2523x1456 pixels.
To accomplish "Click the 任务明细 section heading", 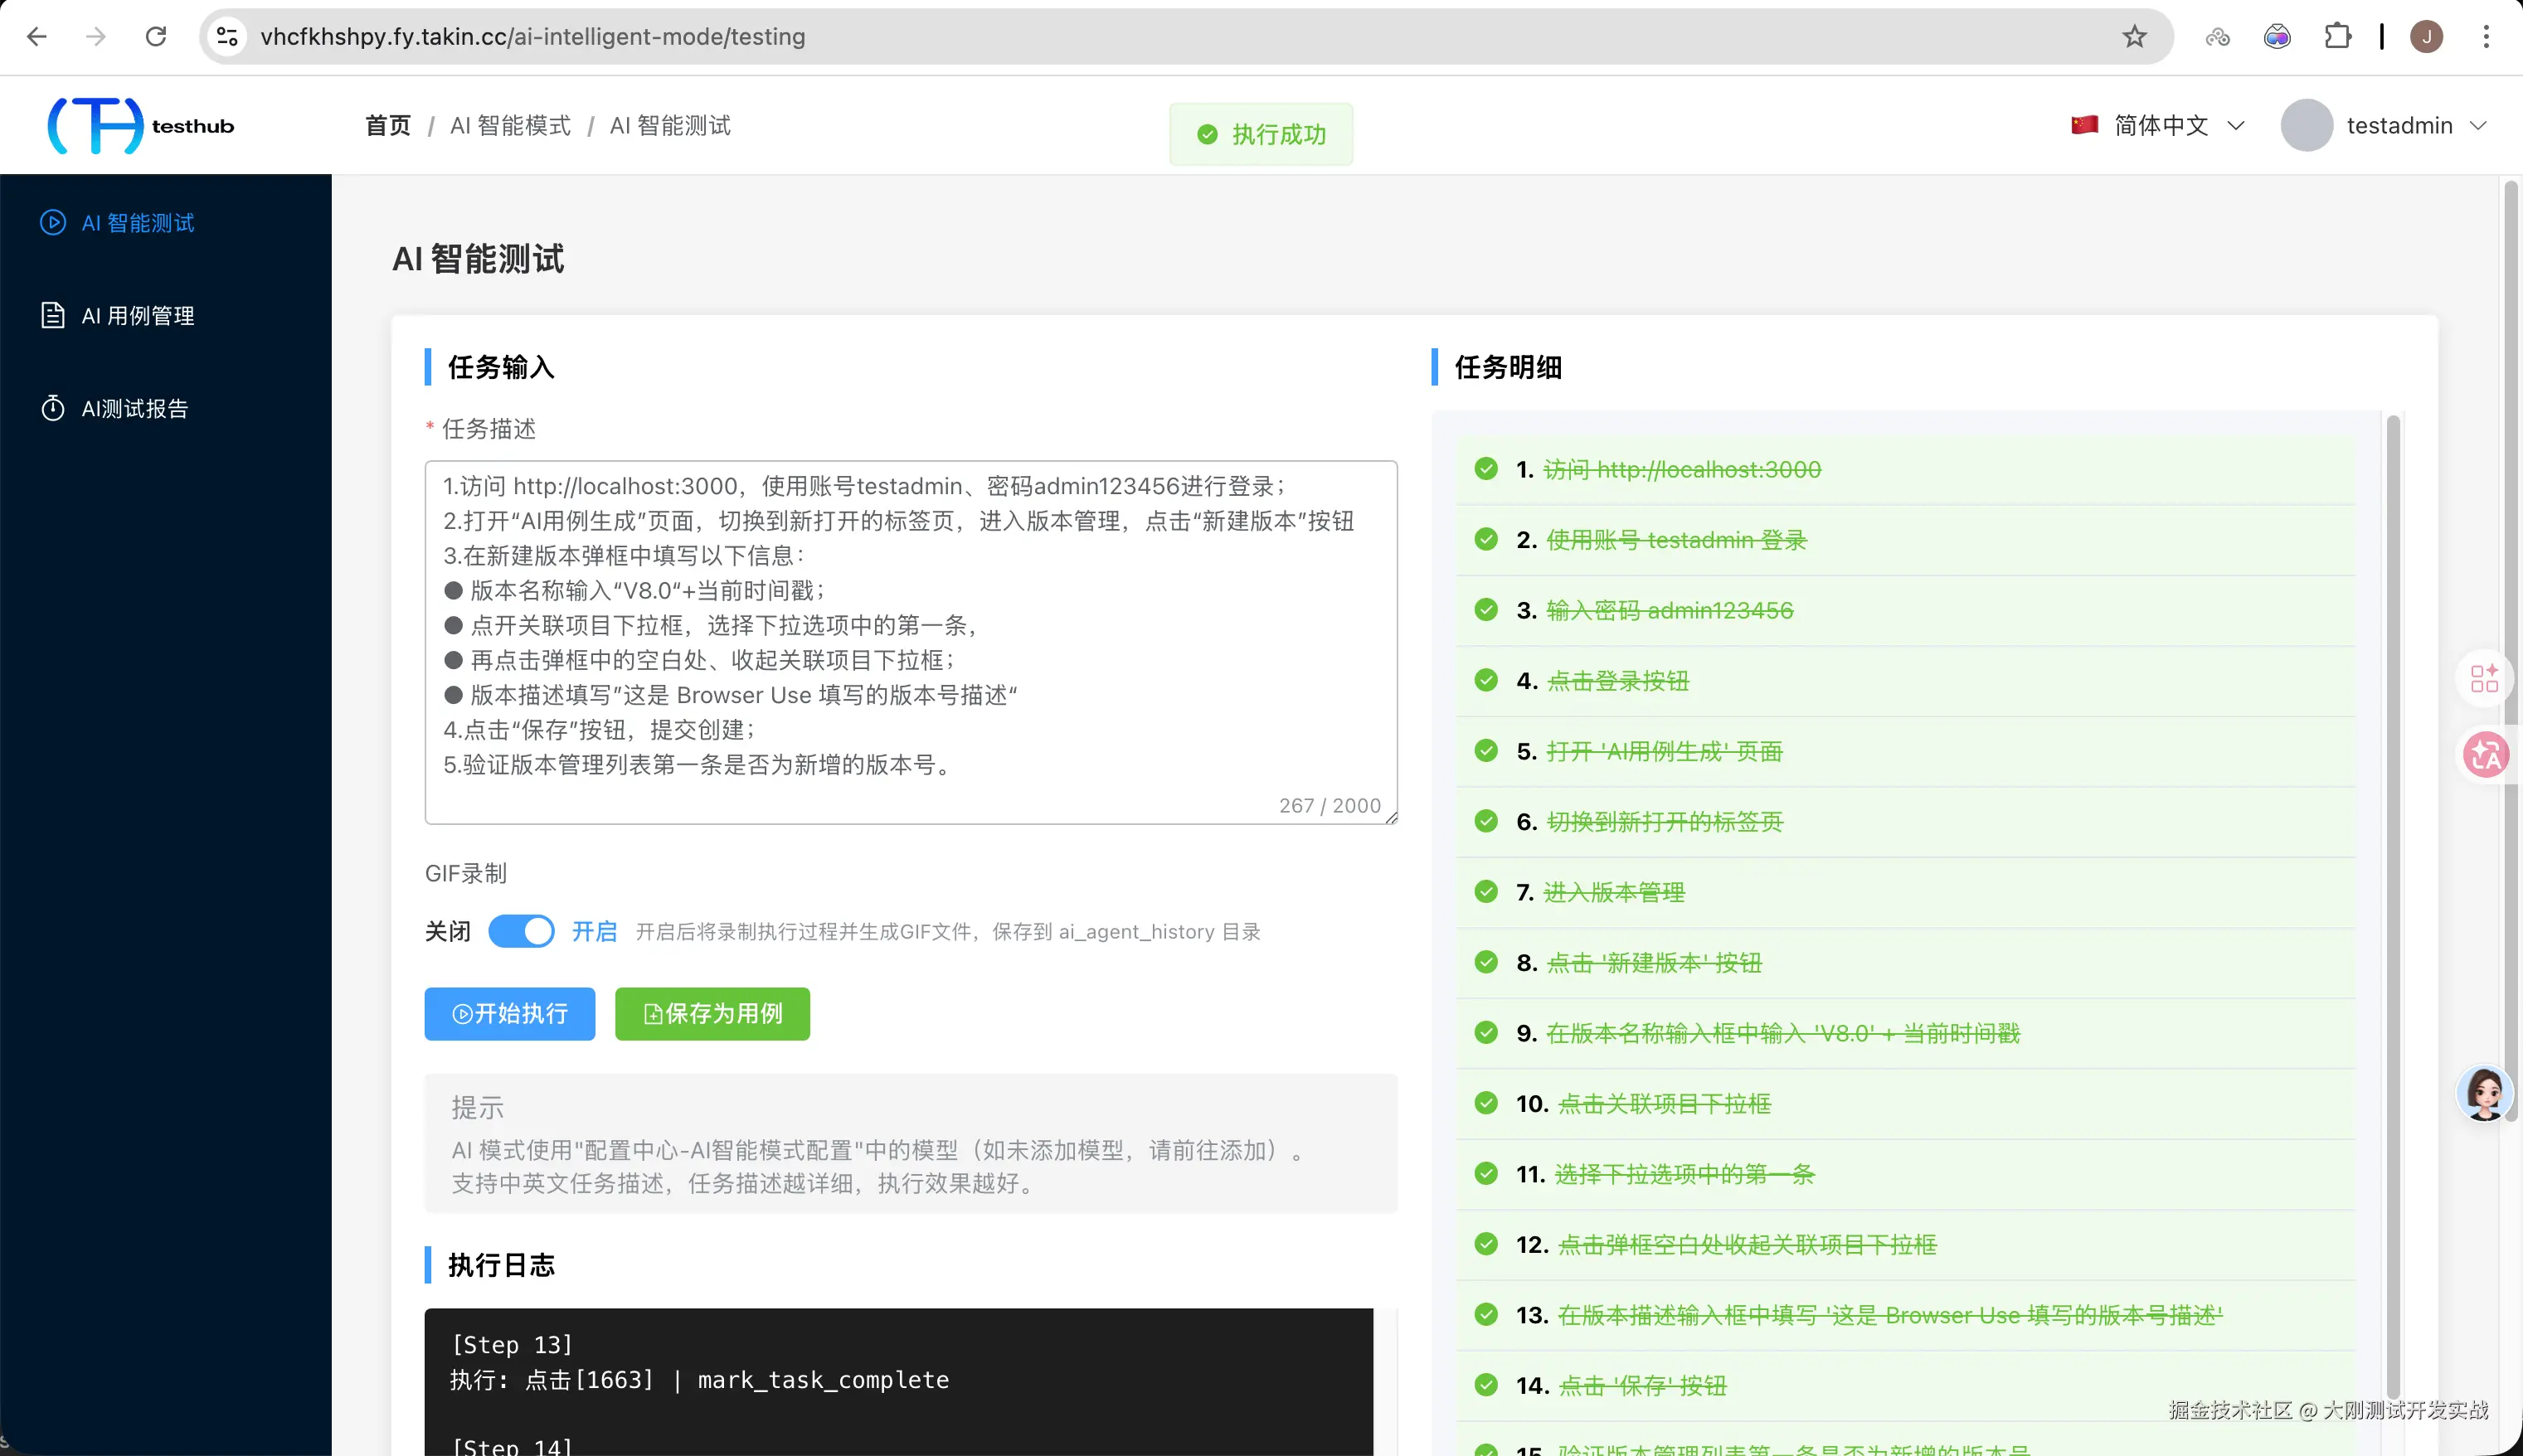I will click(1508, 367).
